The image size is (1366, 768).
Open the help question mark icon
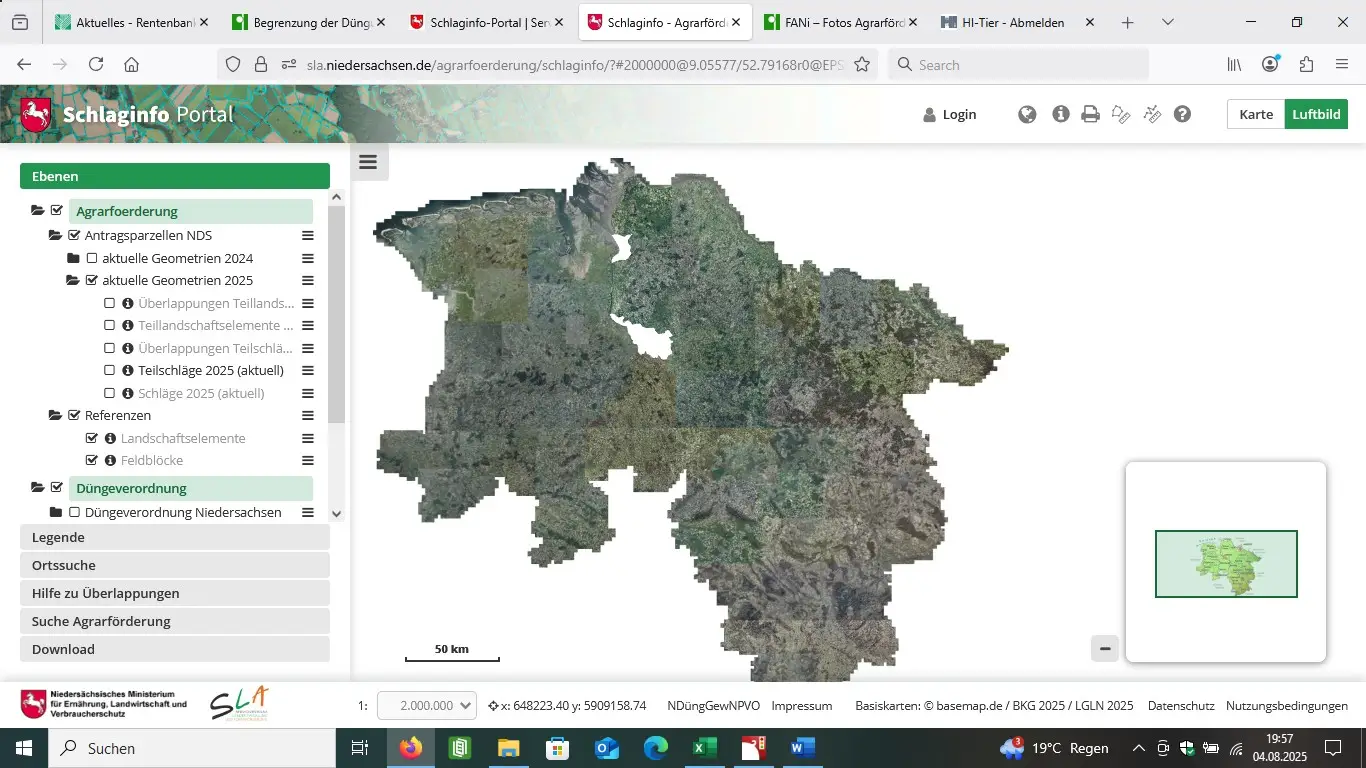(x=1182, y=115)
